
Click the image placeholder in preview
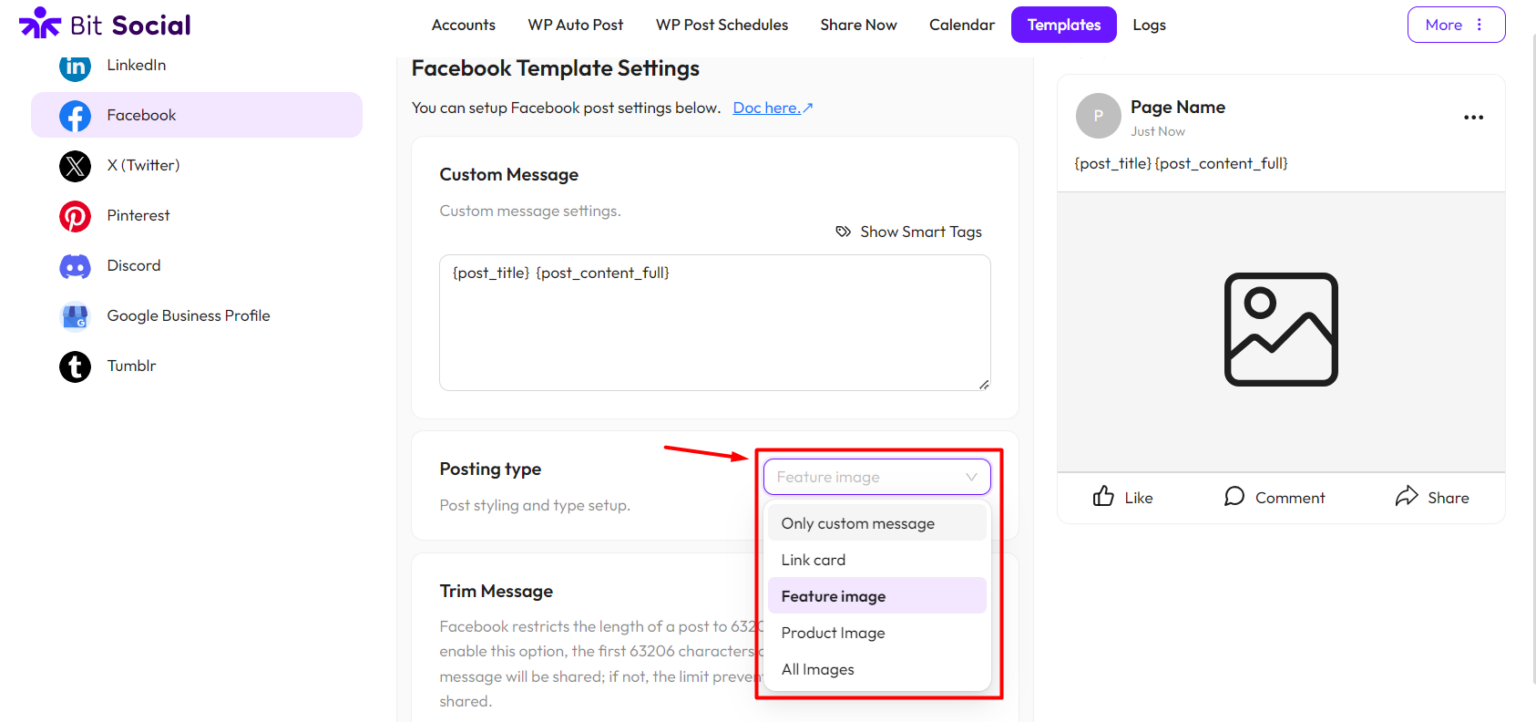coord(1281,329)
